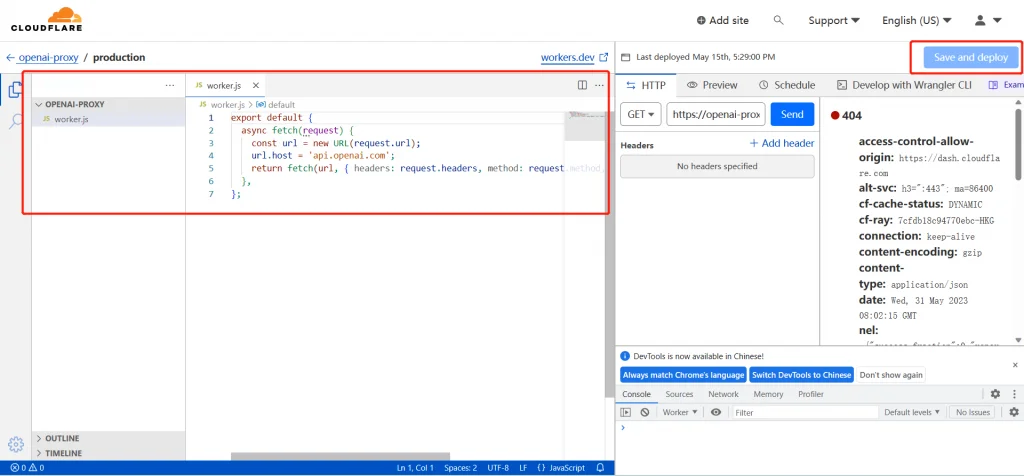
Task: Switch to the HTTP tab
Action: pyautogui.click(x=646, y=85)
